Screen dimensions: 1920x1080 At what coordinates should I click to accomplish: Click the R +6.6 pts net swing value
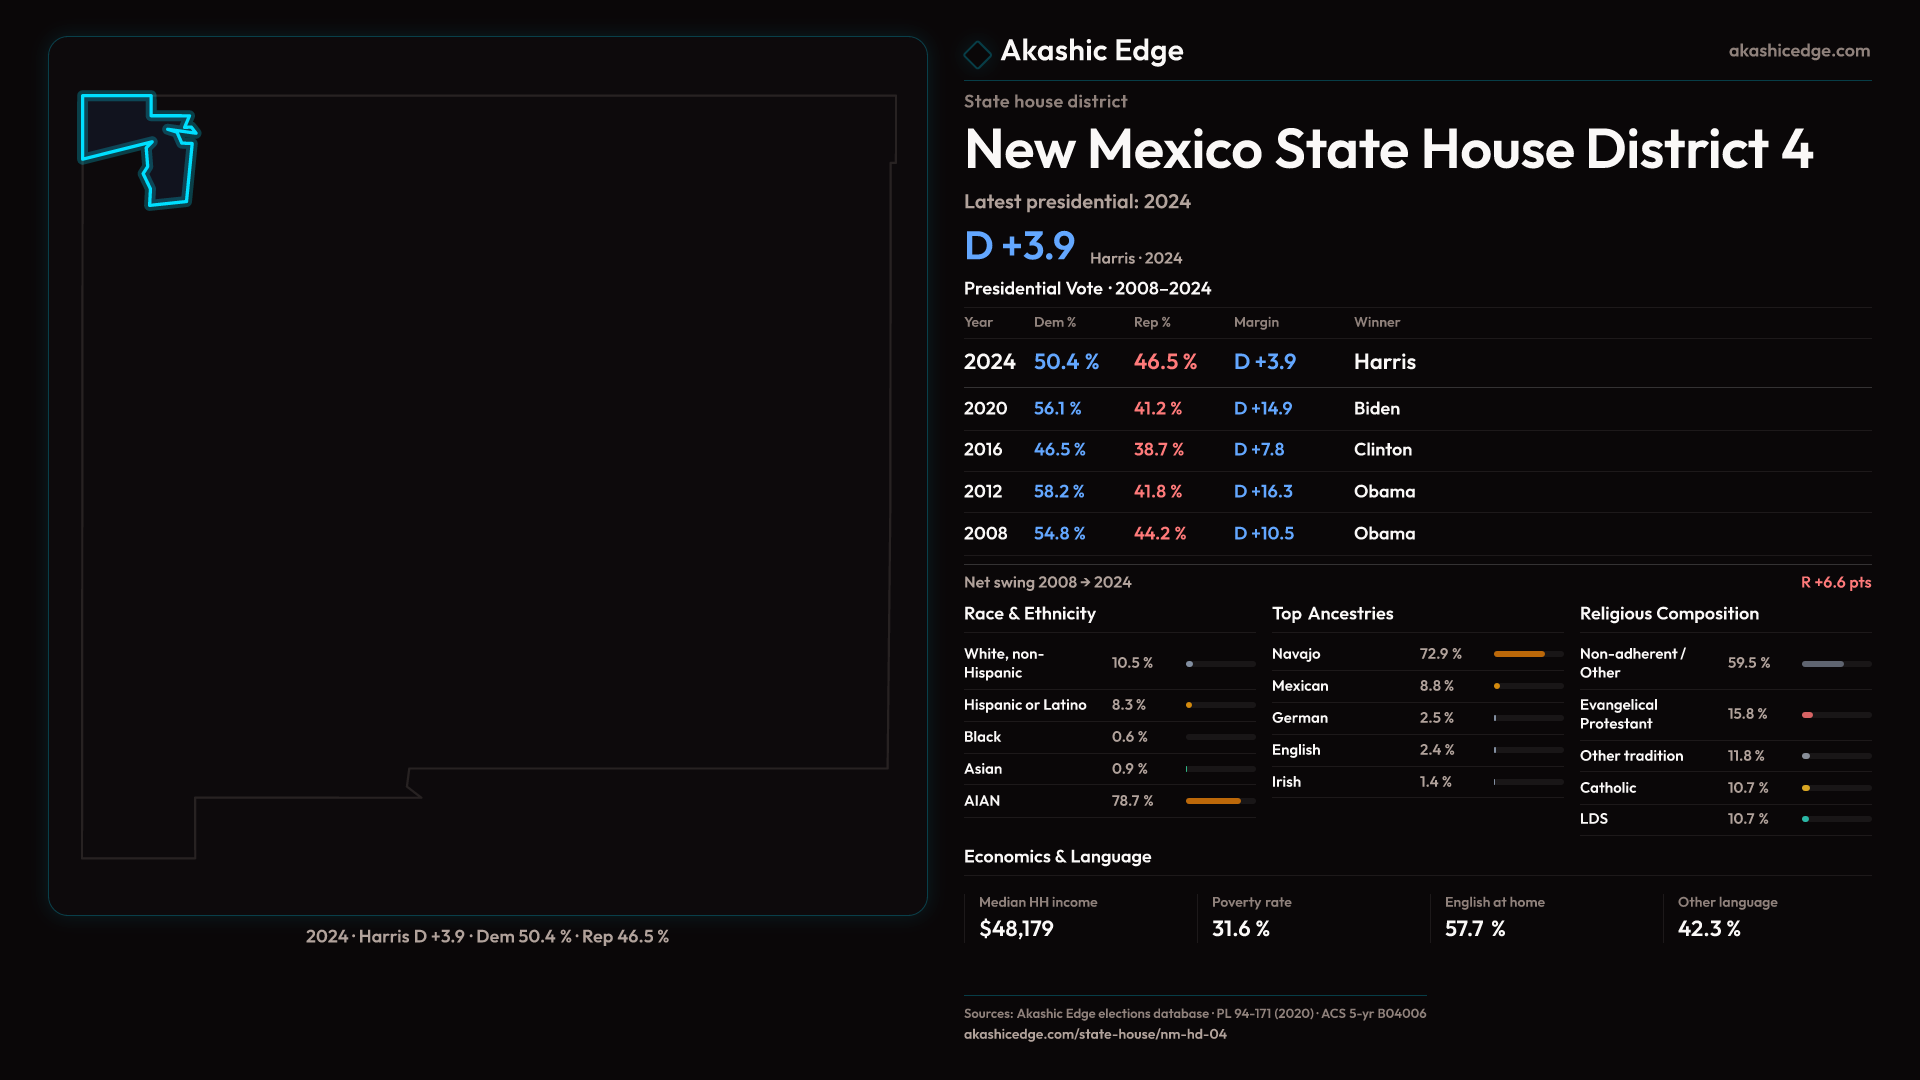pyautogui.click(x=1835, y=582)
